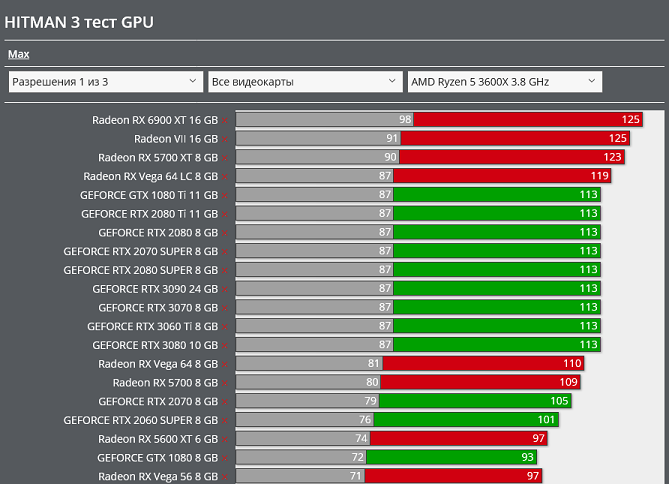Remove GEFORCE RTX 3070 8 GB with red X
Screen dimensions: 669x484
click(x=224, y=309)
